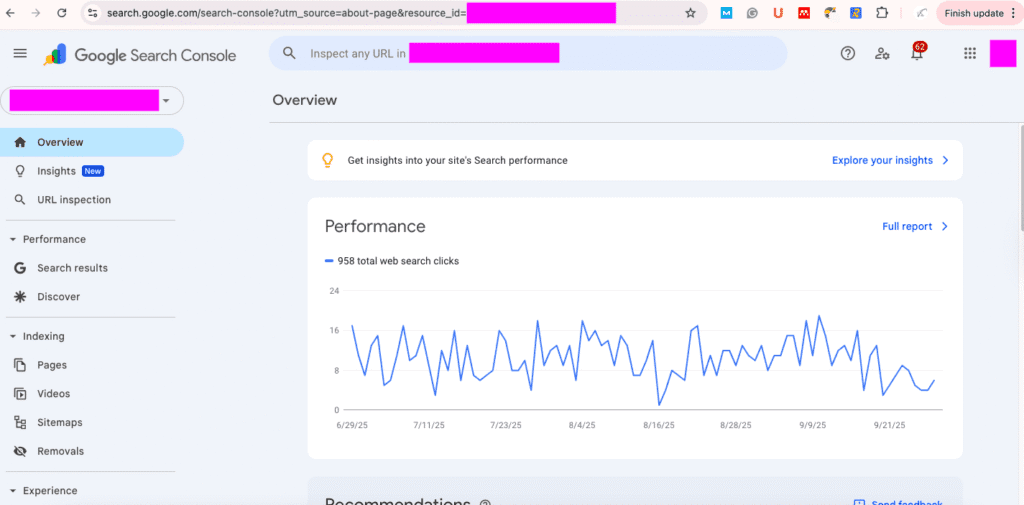This screenshot has width=1024, height=505.
Task: Collapse the Experience sidebar section
Action: pos(12,491)
